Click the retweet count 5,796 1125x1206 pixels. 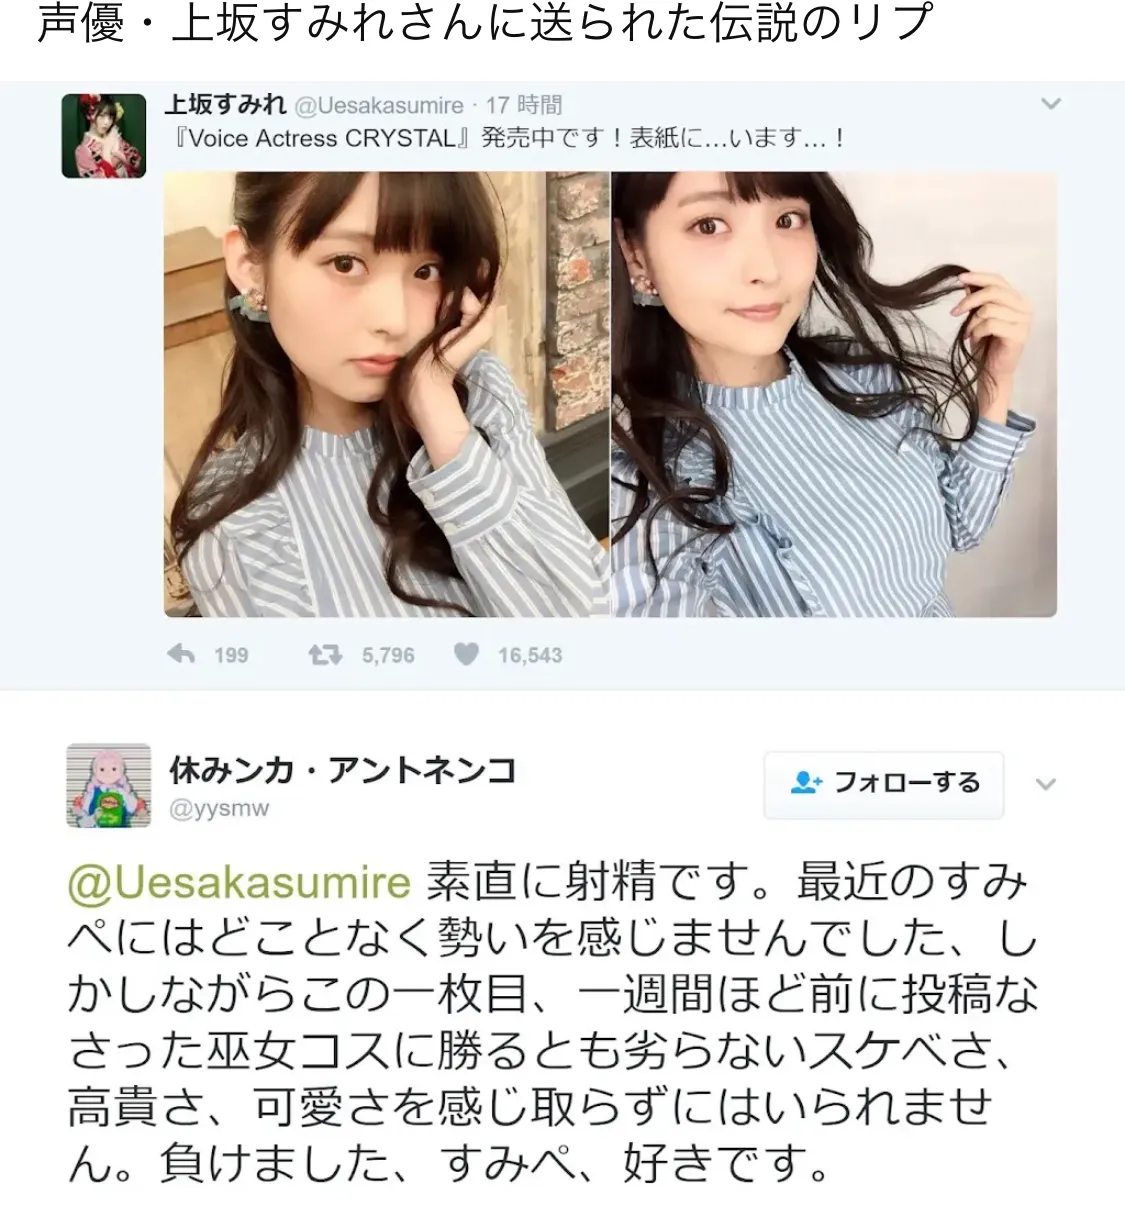pyautogui.click(x=388, y=656)
